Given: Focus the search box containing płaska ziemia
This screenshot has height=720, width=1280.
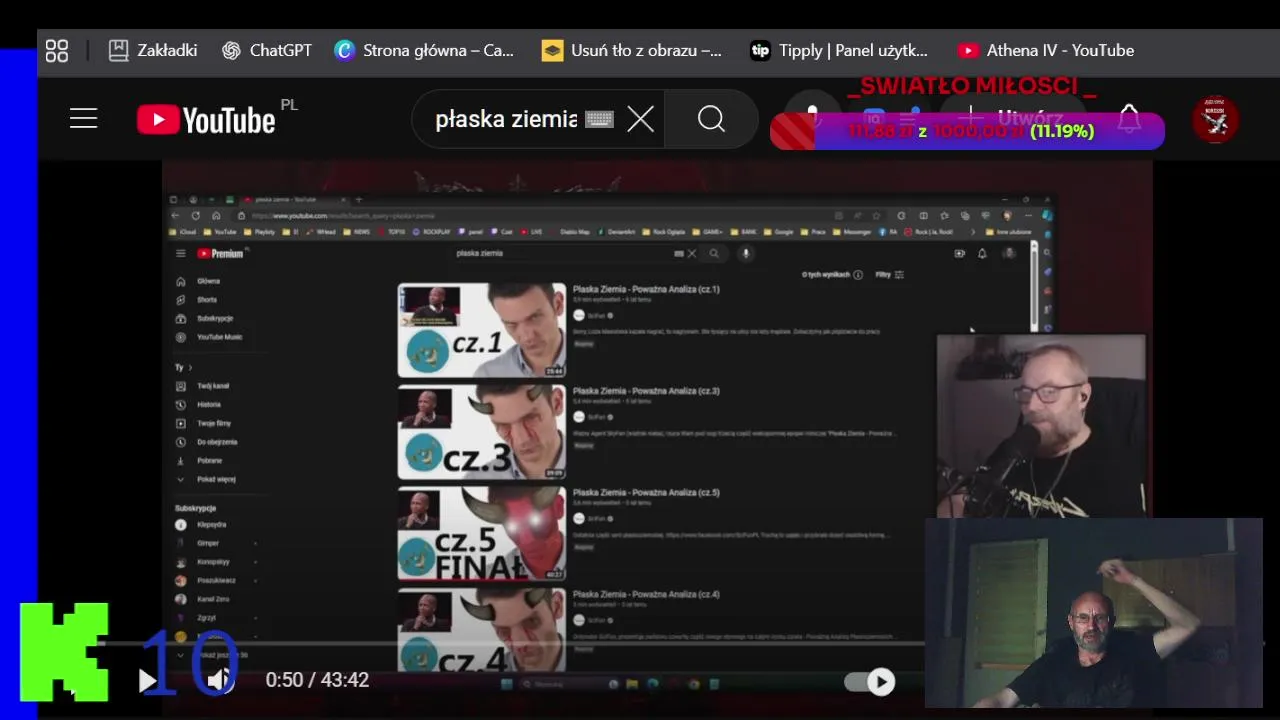Looking at the screenshot, I should [506, 120].
